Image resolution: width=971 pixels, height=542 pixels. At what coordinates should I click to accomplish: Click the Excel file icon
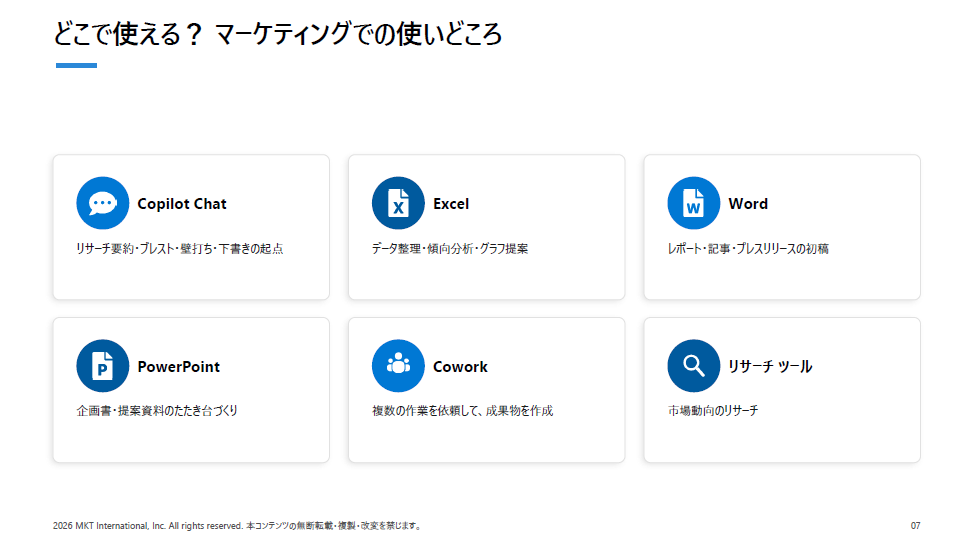pos(398,203)
